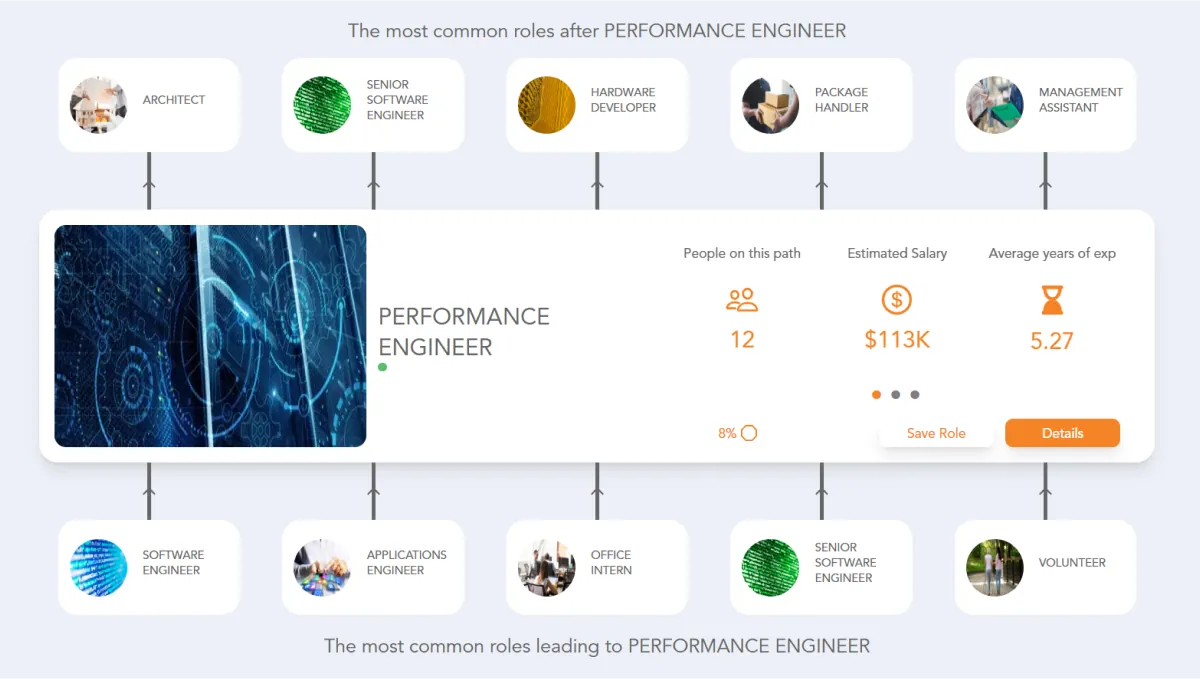
Task: Click the estimated salary dollar icon
Action: pyautogui.click(x=897, y=299)
